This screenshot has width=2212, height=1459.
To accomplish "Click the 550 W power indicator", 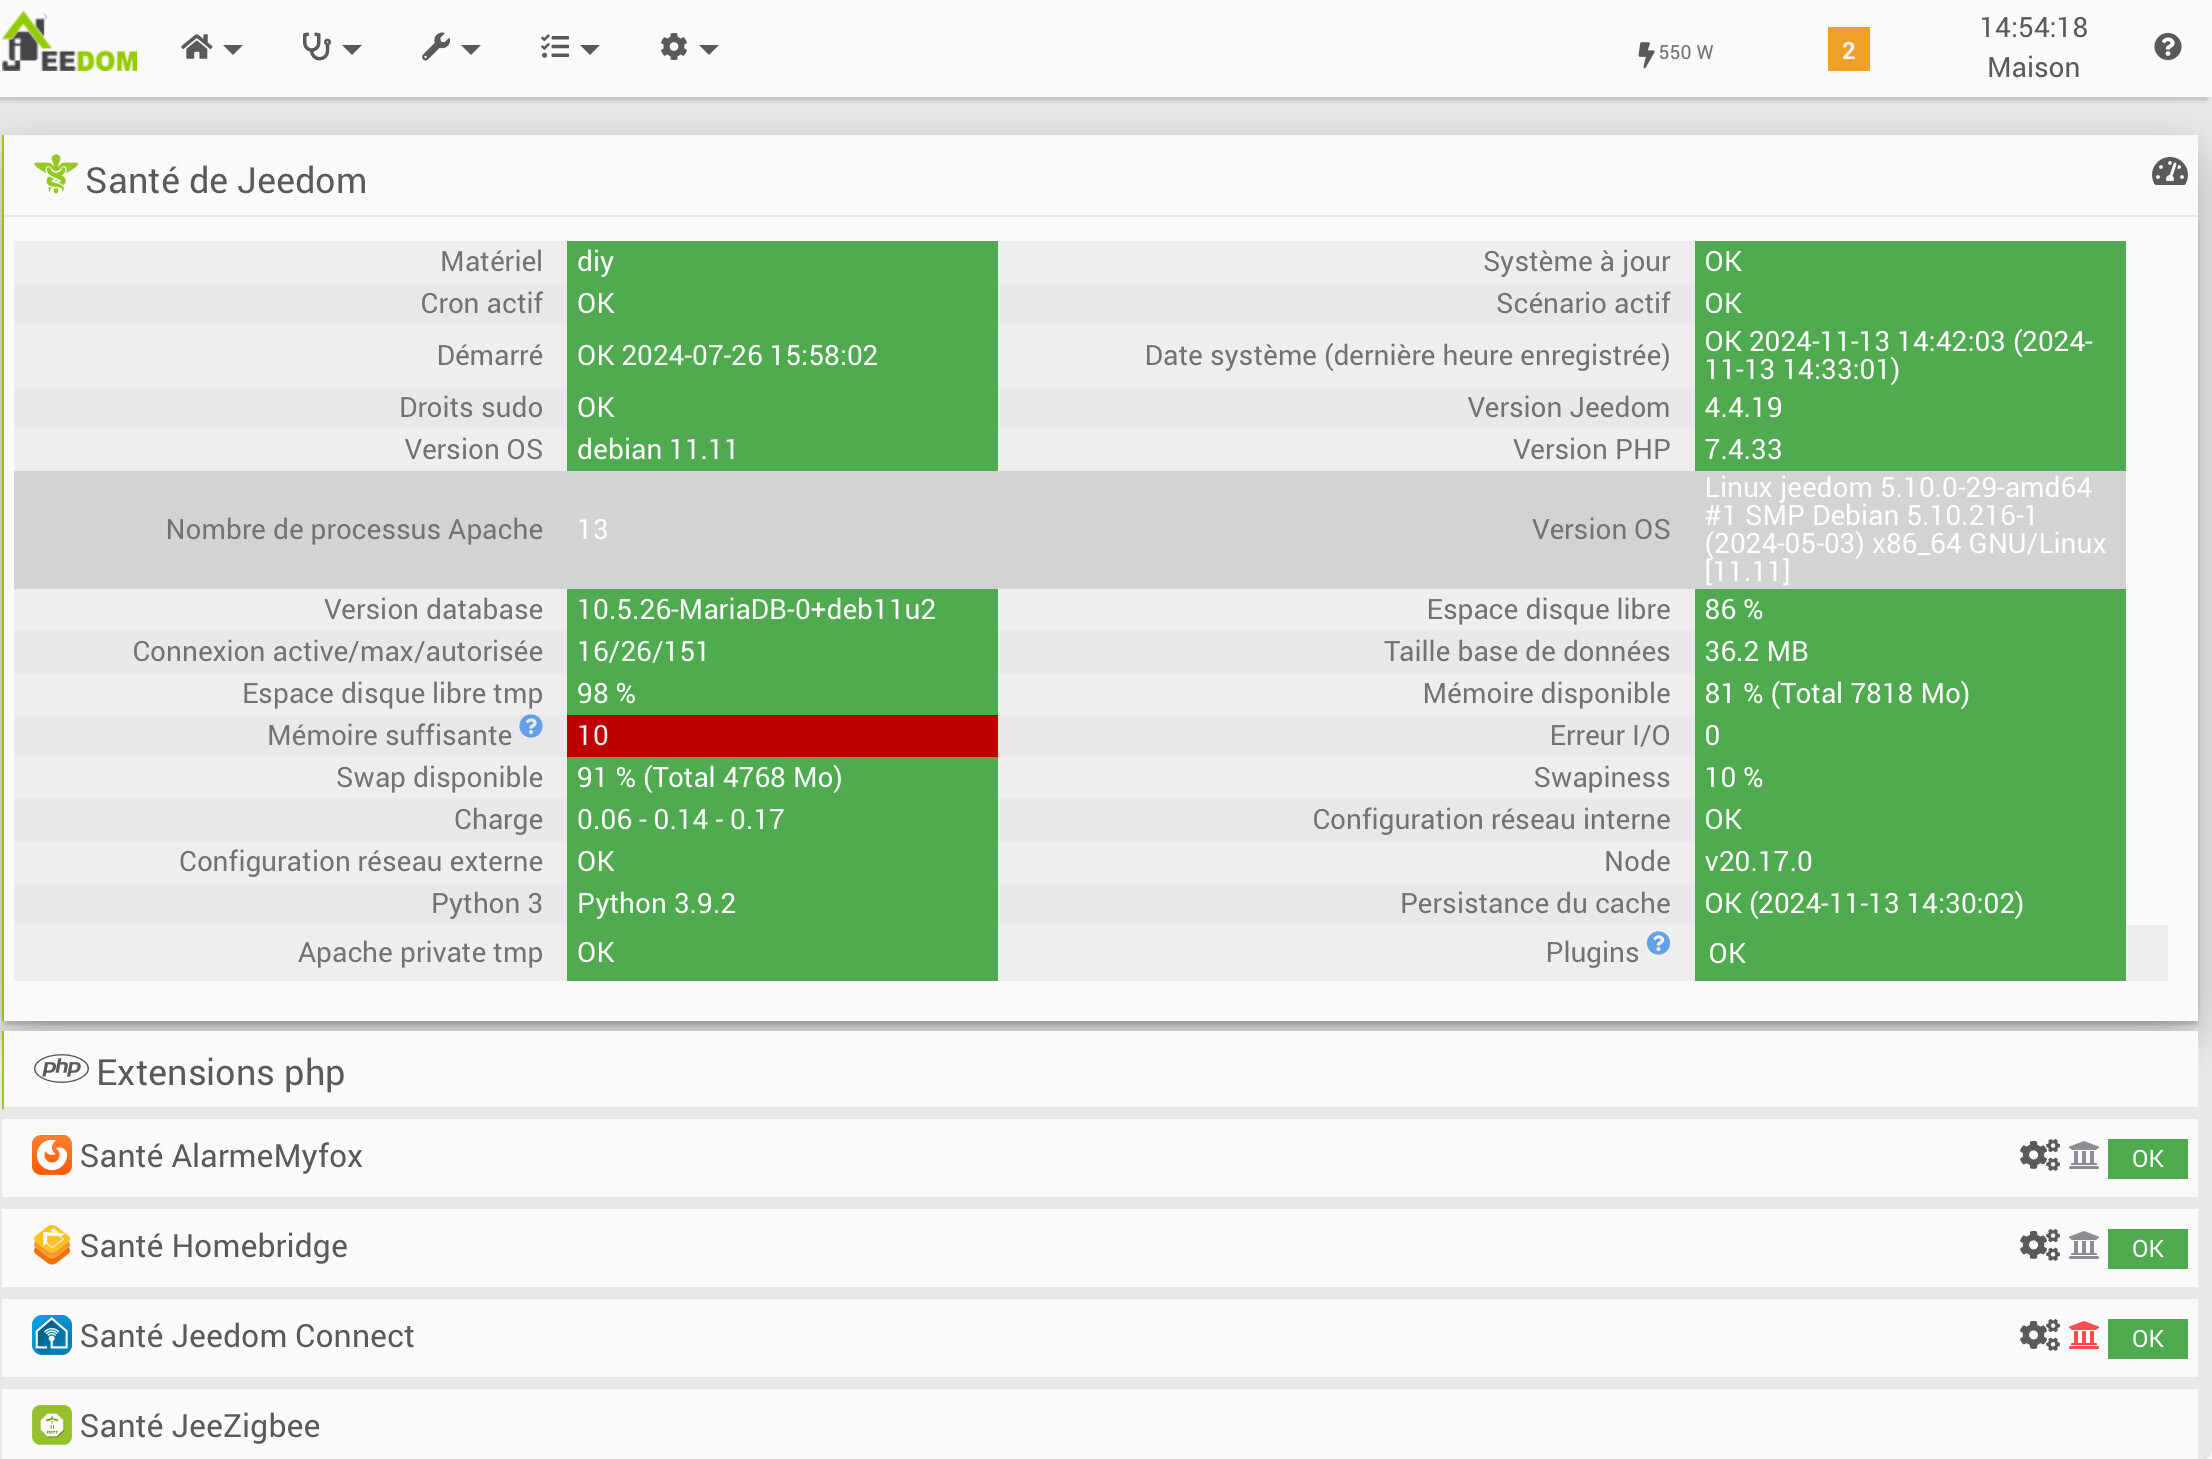I will (x=1675, y=52).
